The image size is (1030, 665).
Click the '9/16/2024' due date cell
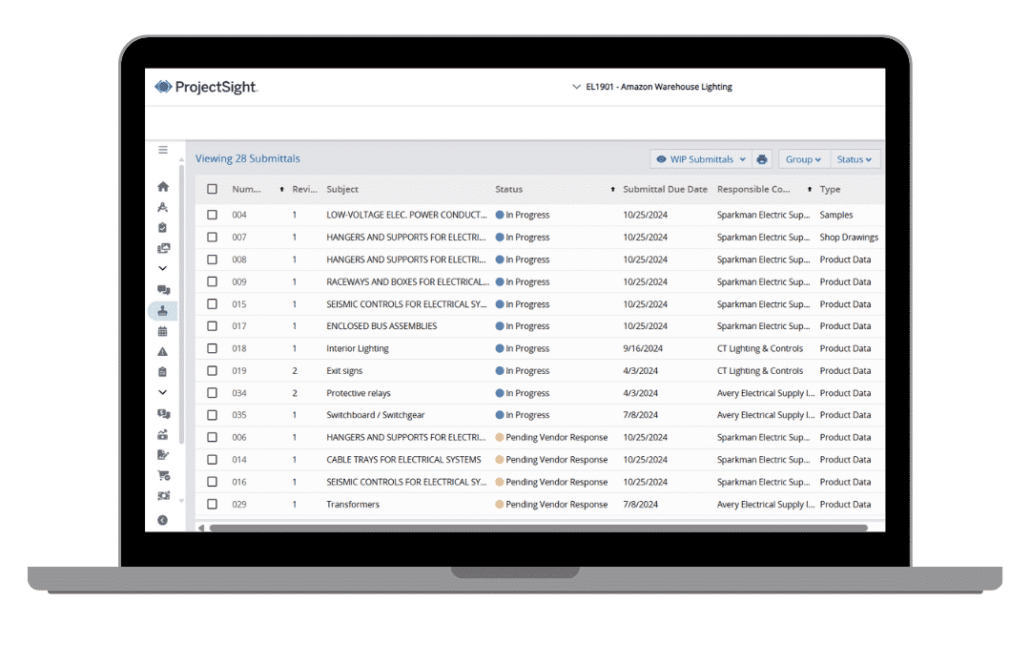click(x=642, y=348)
